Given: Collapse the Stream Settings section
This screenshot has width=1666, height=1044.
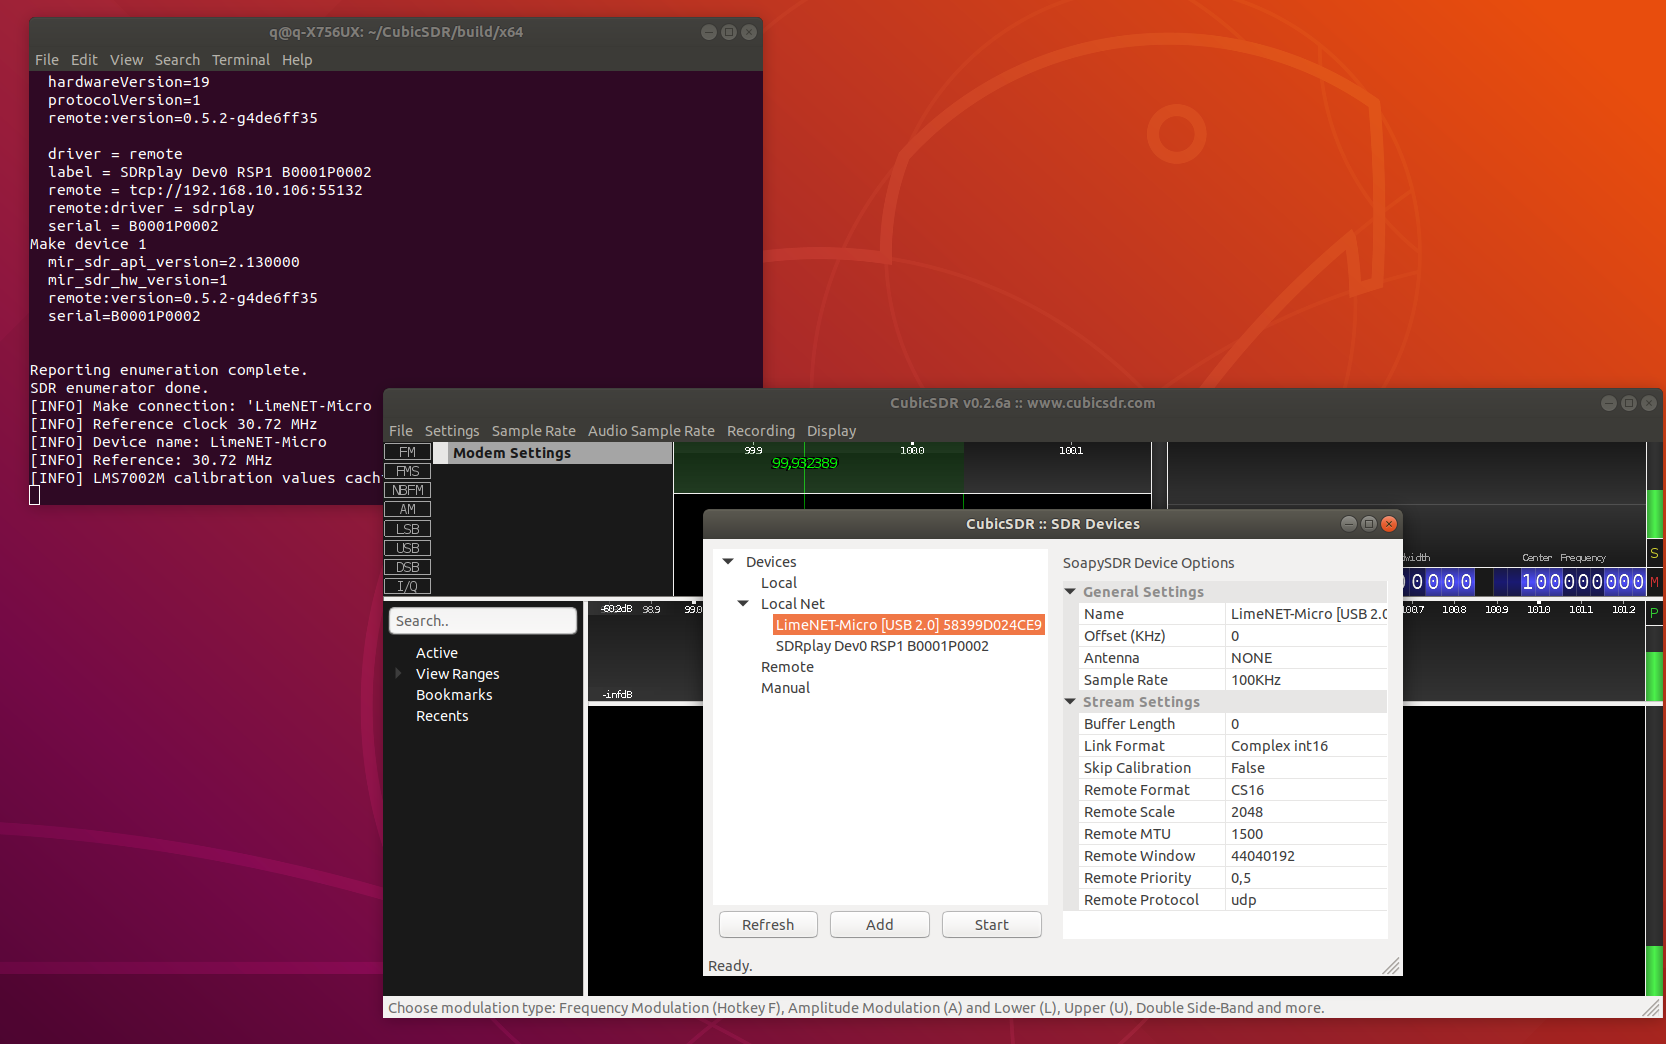Looking at the screenshot, I should click(1070, 702).
